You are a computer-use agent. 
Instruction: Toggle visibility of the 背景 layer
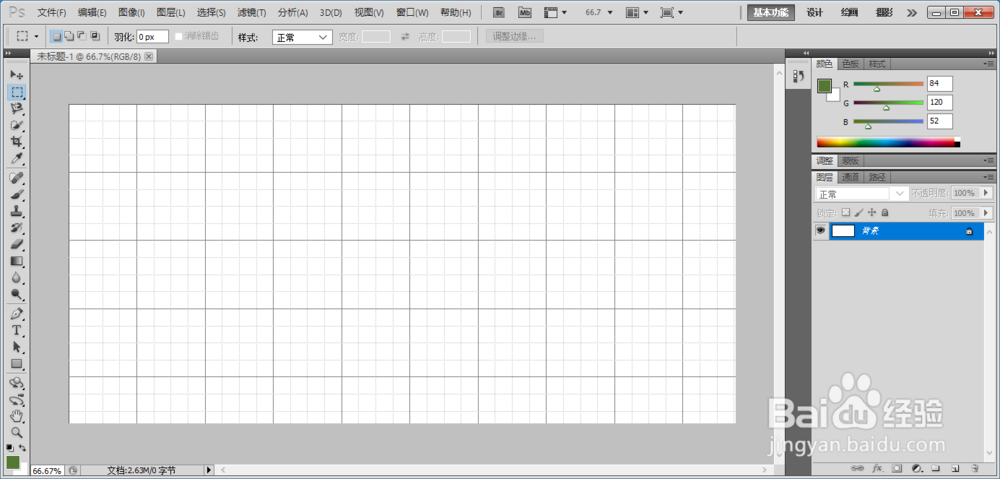(820, 231)
